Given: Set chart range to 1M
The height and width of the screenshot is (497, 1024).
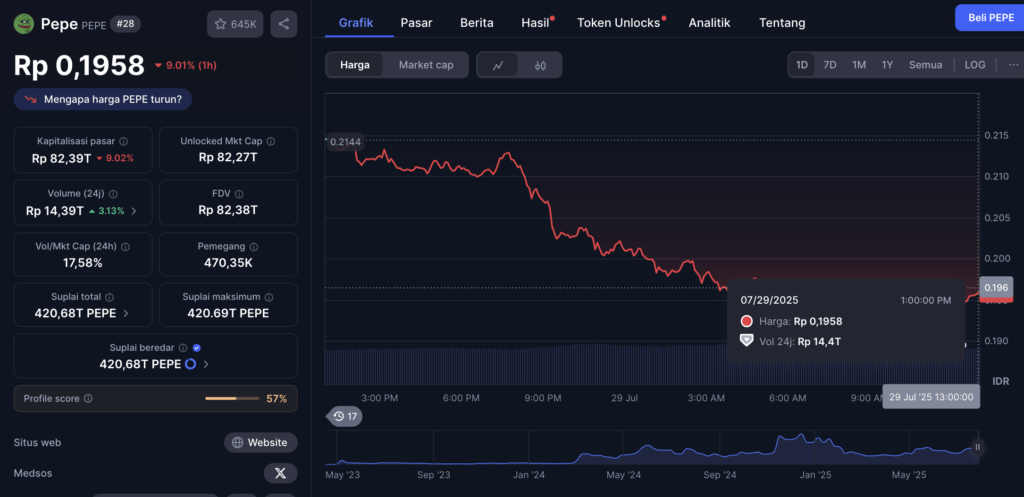Looking at the screenshot, I should point(859,65).
